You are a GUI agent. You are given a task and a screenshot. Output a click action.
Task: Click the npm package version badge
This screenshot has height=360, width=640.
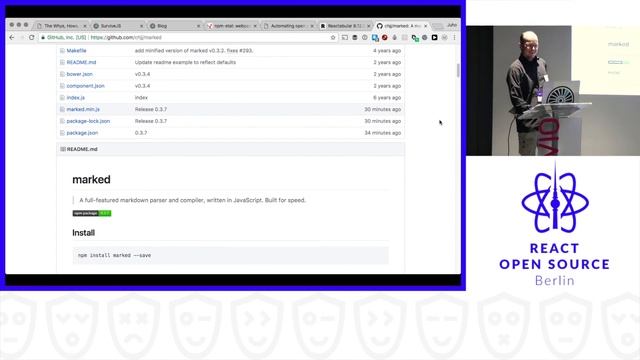[92, 213]
